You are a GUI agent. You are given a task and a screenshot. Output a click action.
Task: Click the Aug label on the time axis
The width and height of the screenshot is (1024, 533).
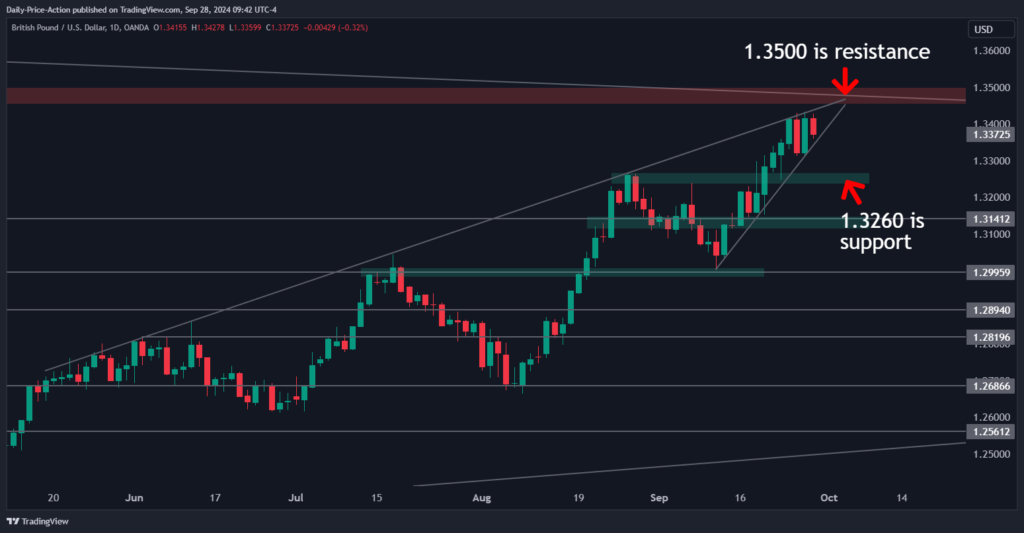[481, 498]
